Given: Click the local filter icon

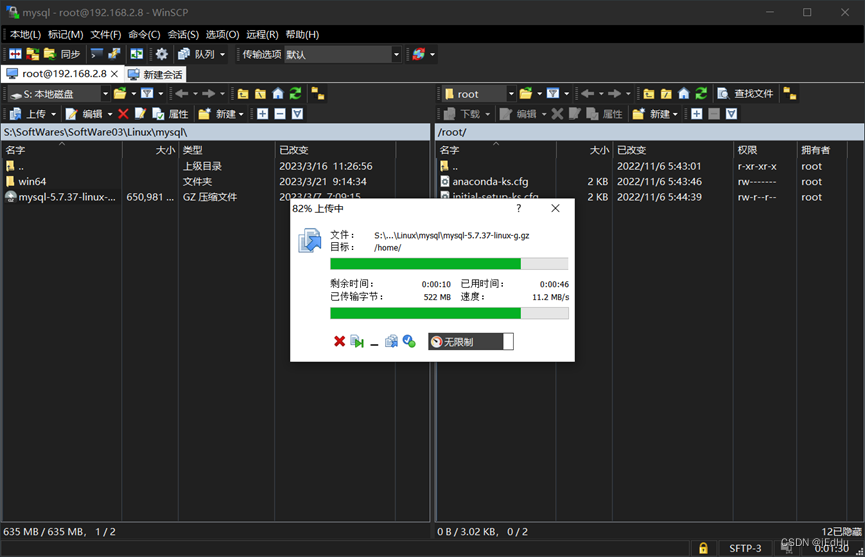Looking at the screenshot, I should [x=147, y=94].
